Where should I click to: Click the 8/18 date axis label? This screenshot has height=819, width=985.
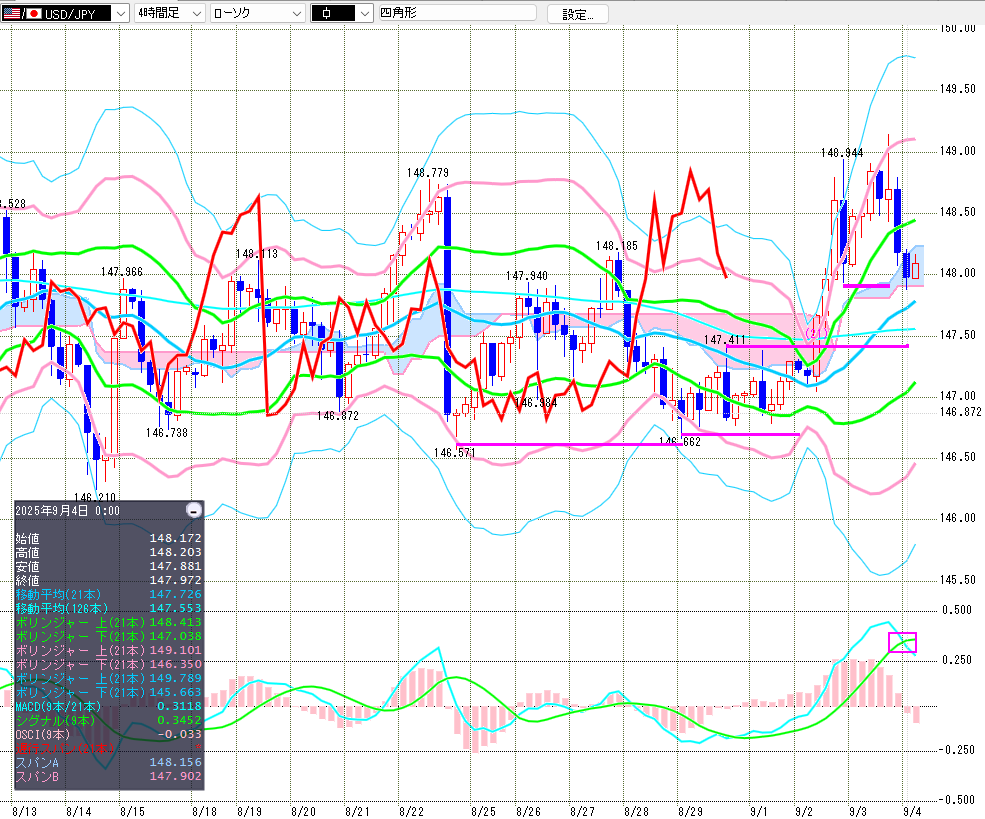pos(205,811)
